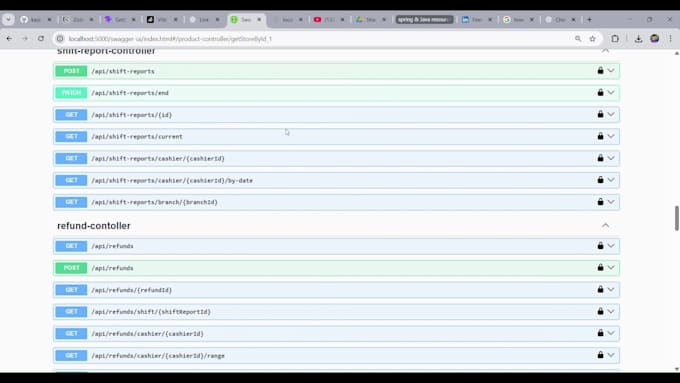Click the lock on /api/refunds/cashier/{cashierId} row
Screen dimensions: 680x383
pos(600,333)
